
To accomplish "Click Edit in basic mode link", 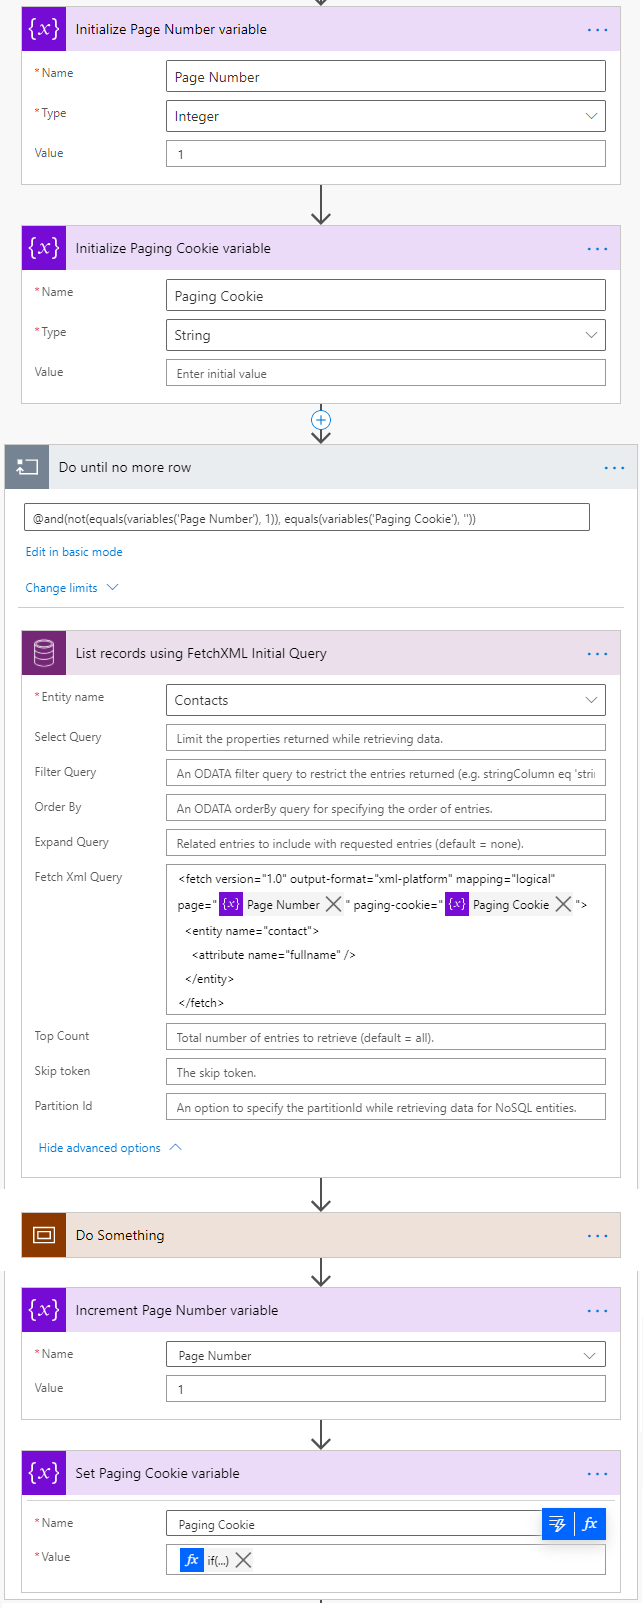I will click(x=74, y=552).
